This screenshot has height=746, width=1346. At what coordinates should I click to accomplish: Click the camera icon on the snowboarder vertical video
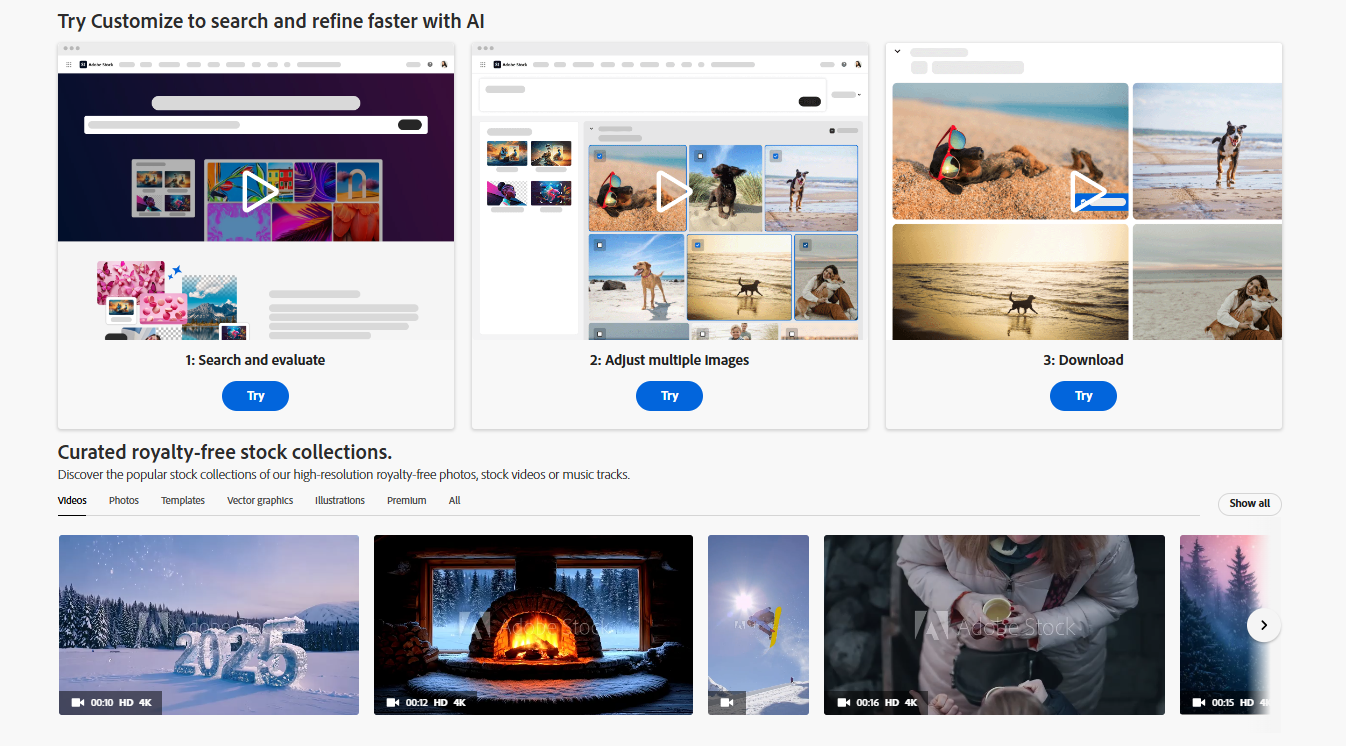tap(727, 702)
